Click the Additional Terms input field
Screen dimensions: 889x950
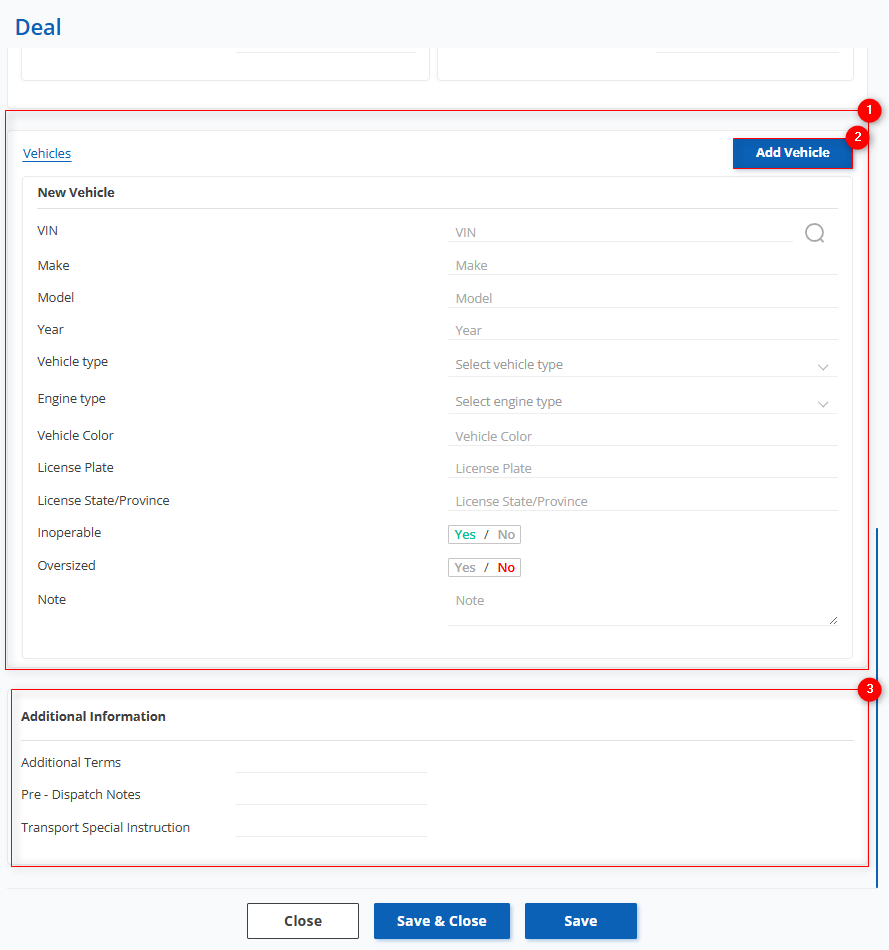[331, 762]
